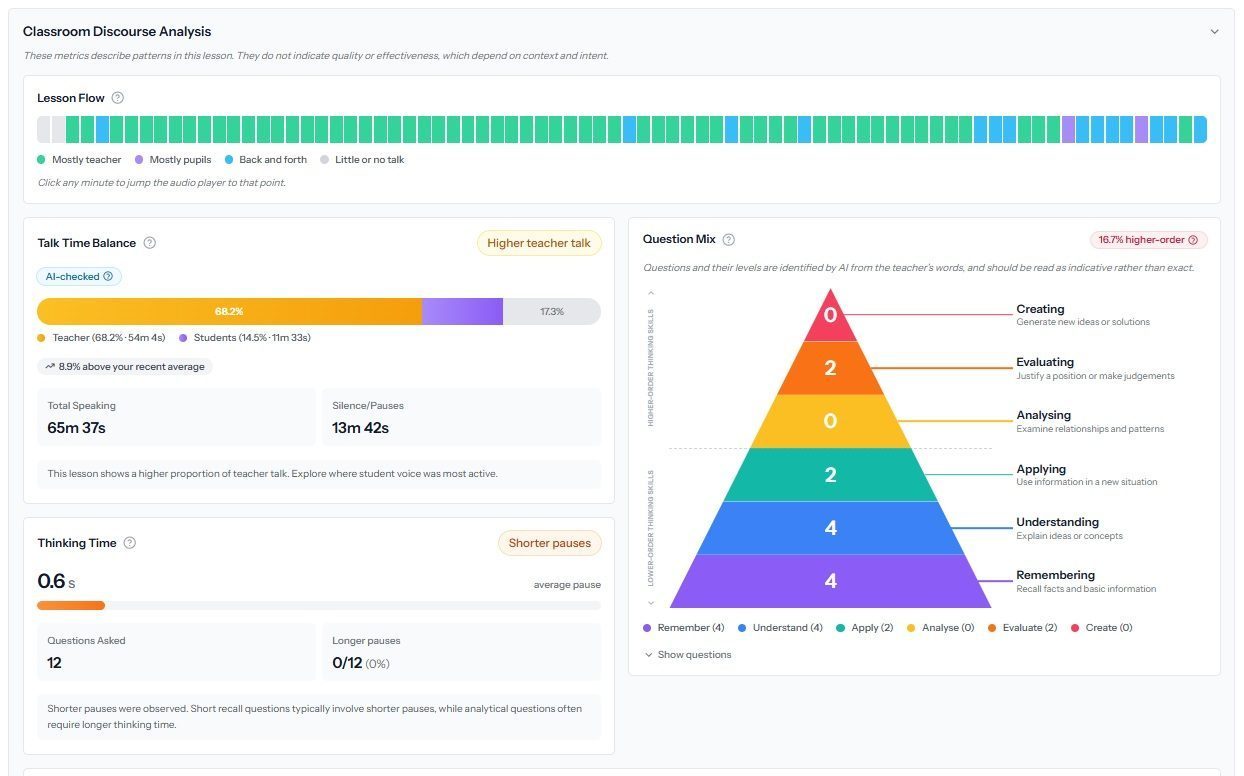This screenshot has height=776, width=1244.
Task: Click the grey 17.3% silence bar segment
Action: tap(552, 311)
